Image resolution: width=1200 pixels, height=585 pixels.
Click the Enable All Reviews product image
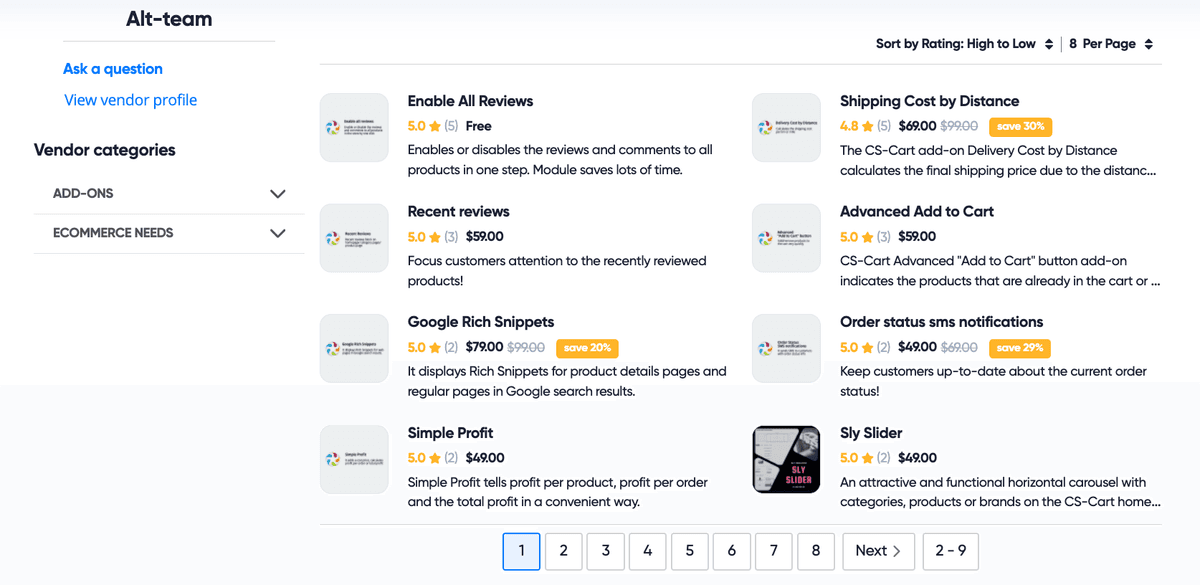tap(354, 127)
